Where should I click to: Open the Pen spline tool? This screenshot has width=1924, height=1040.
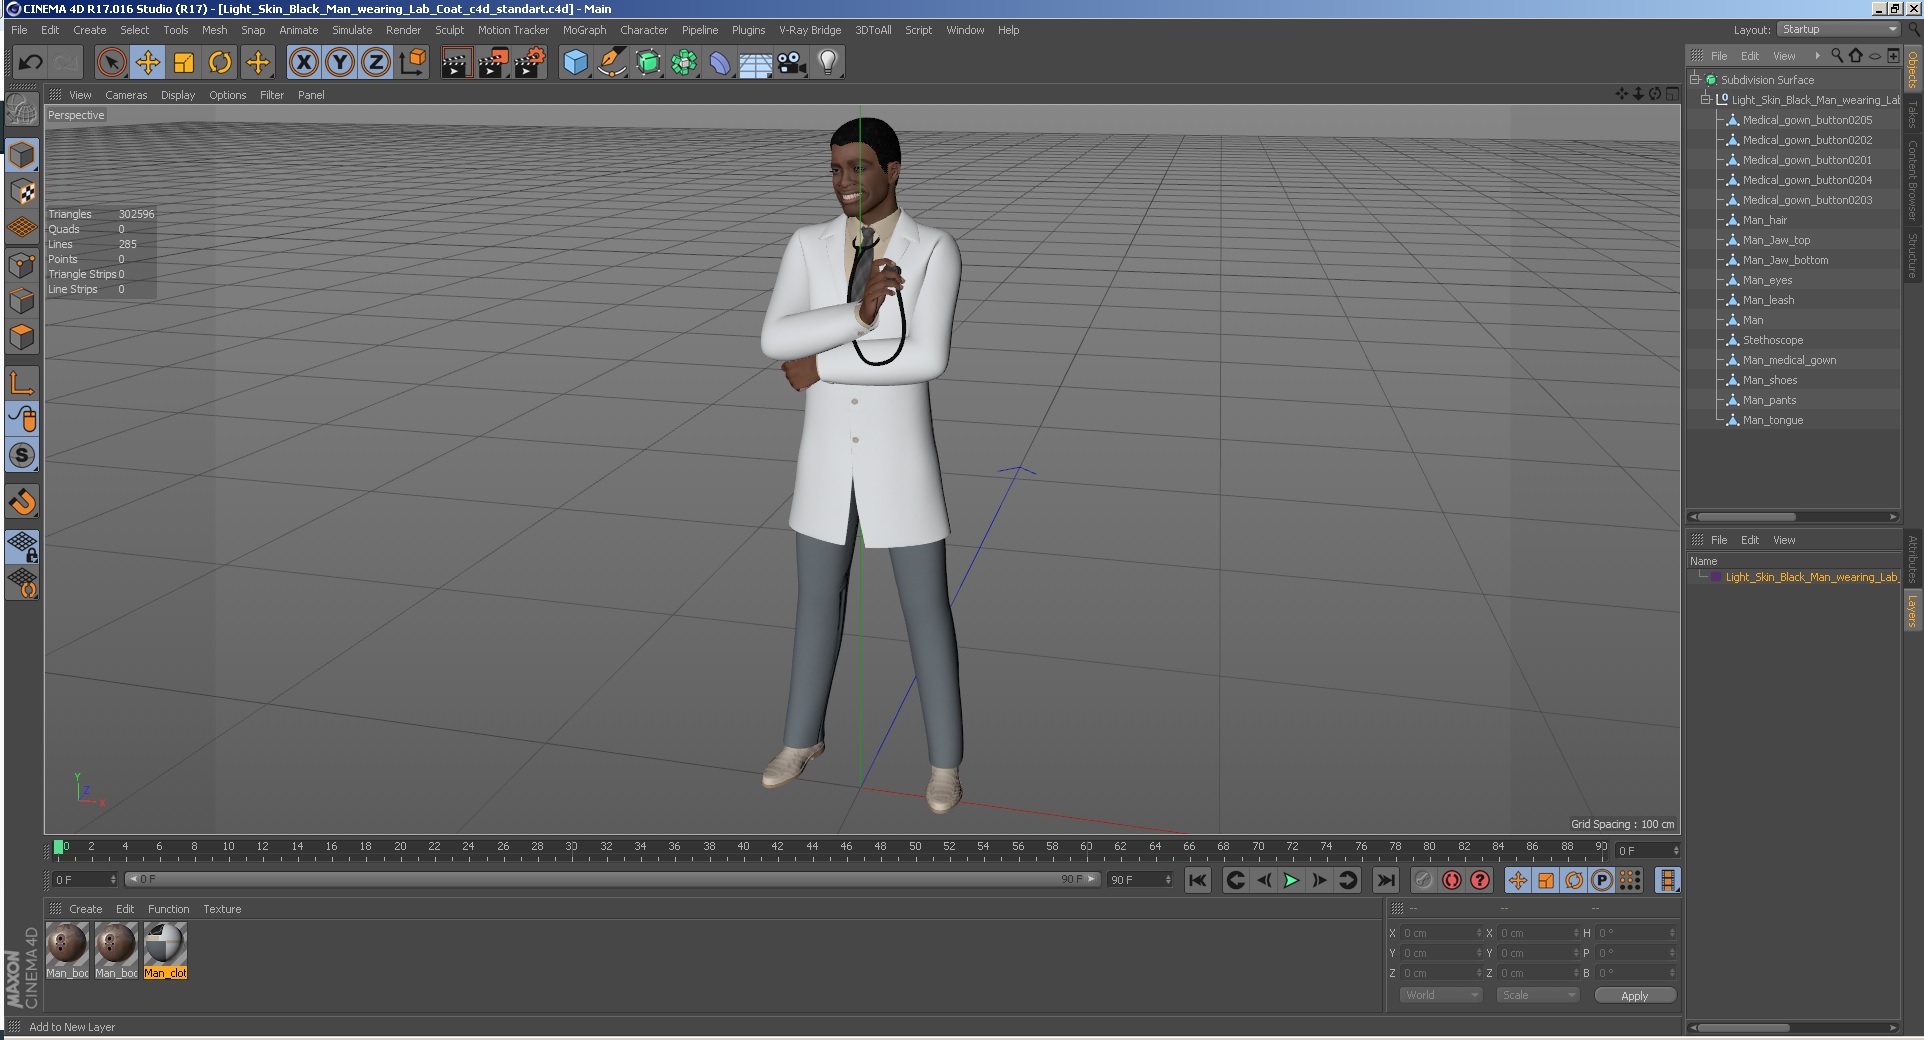611,63
